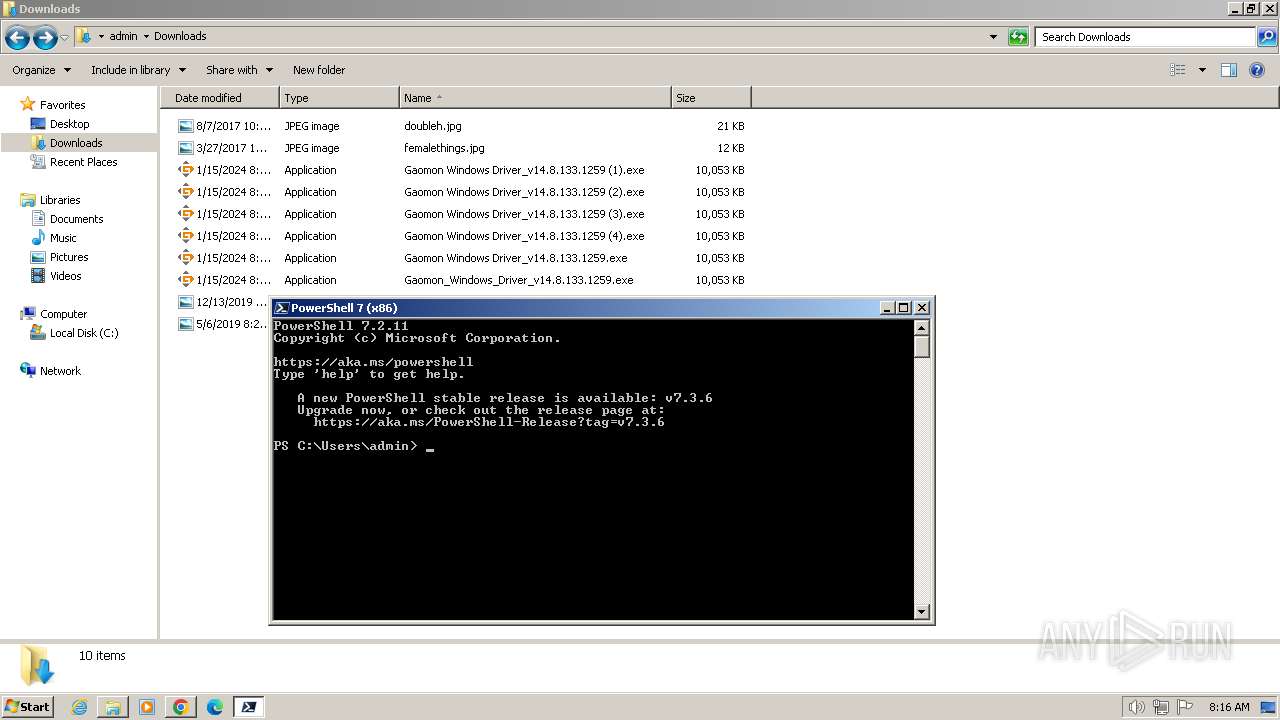Click the volume speaker tray icon
1280x720 pixels.
tap(1137, 707)
